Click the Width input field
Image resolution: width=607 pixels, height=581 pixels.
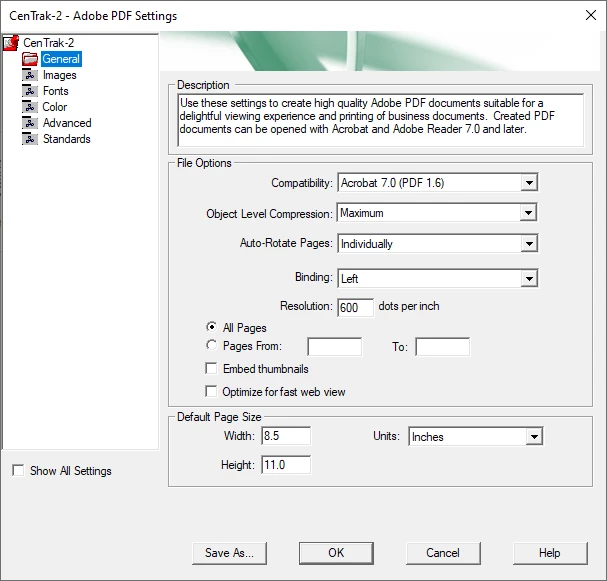tap(286, 436)
